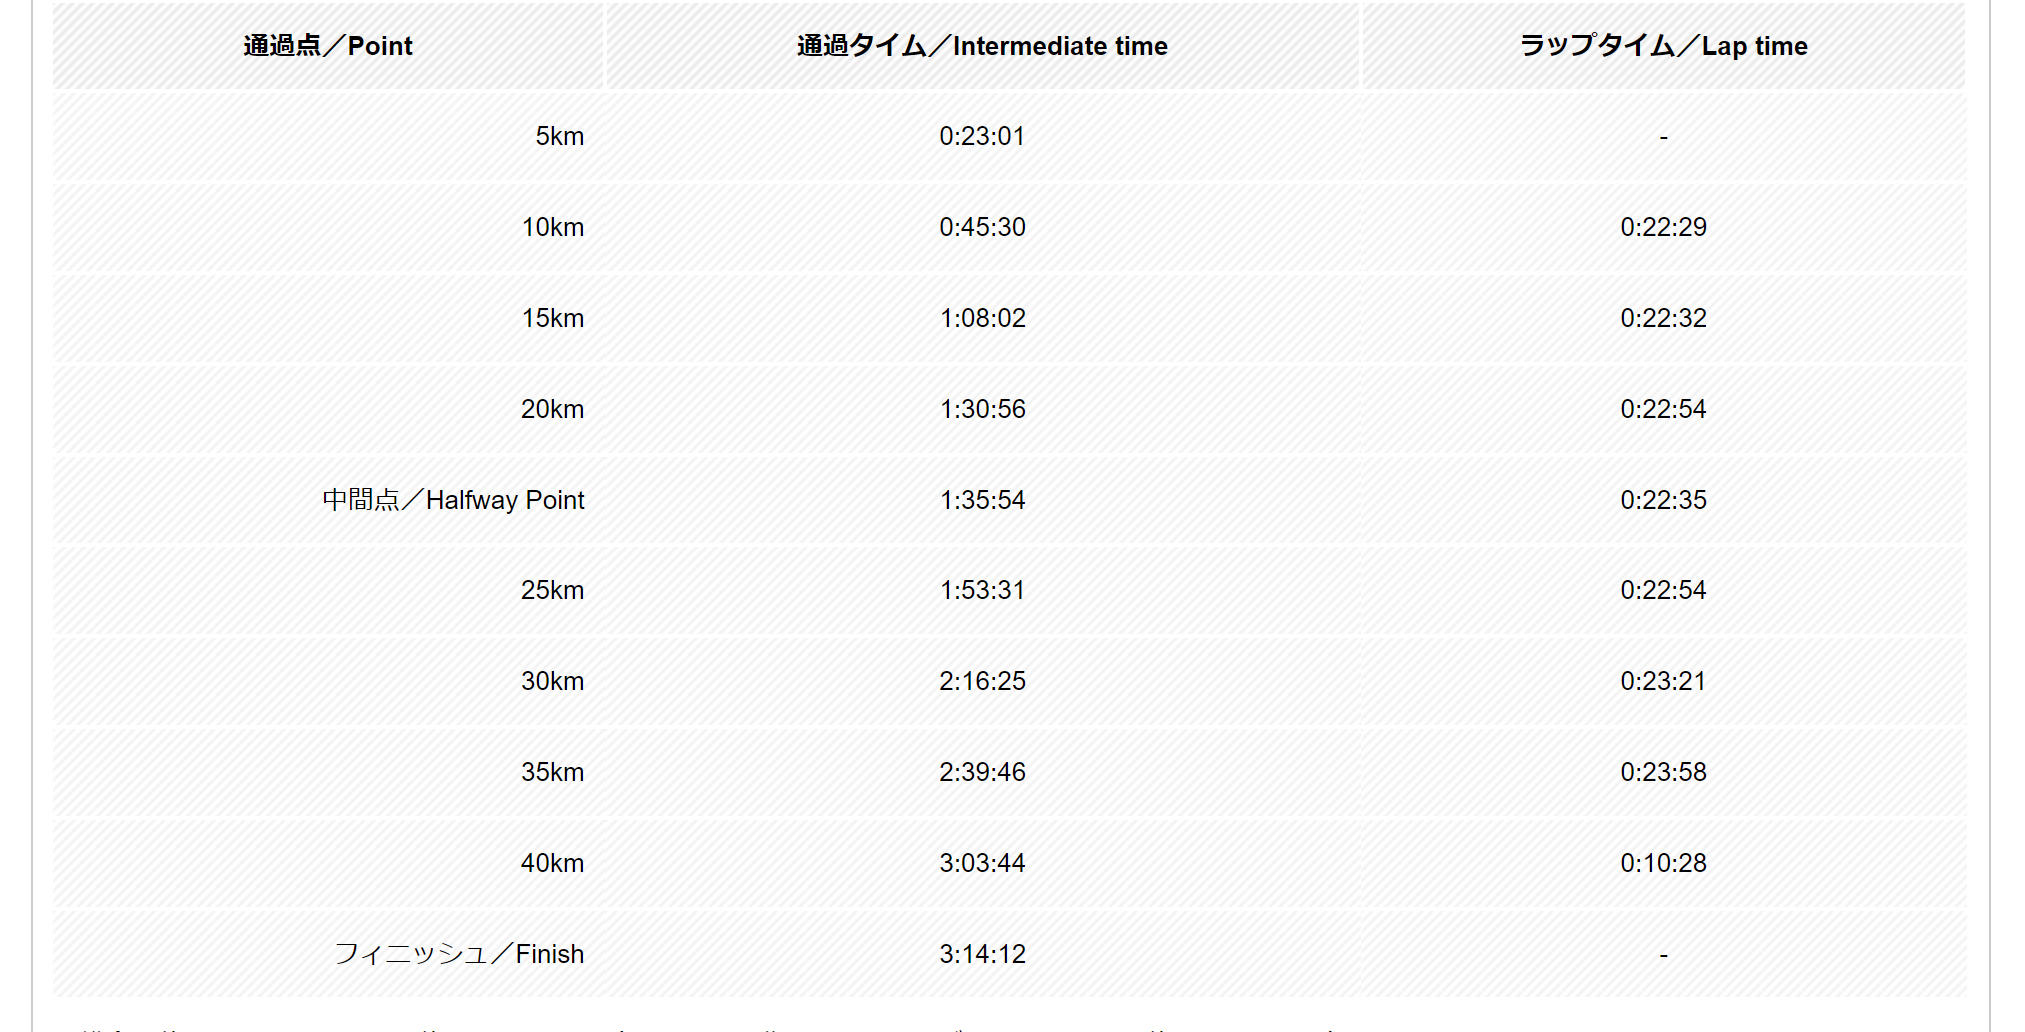
Task: Select the 10km lap time 0:22:29
Action: [x=1663, y=227]
